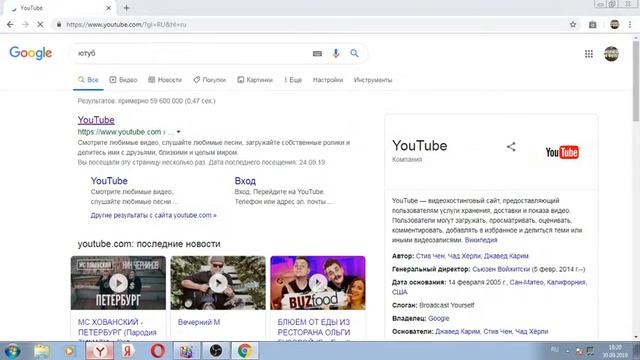The image size is (640, 360).
Task: Open the Google owner link
Action: coord(438,318)
